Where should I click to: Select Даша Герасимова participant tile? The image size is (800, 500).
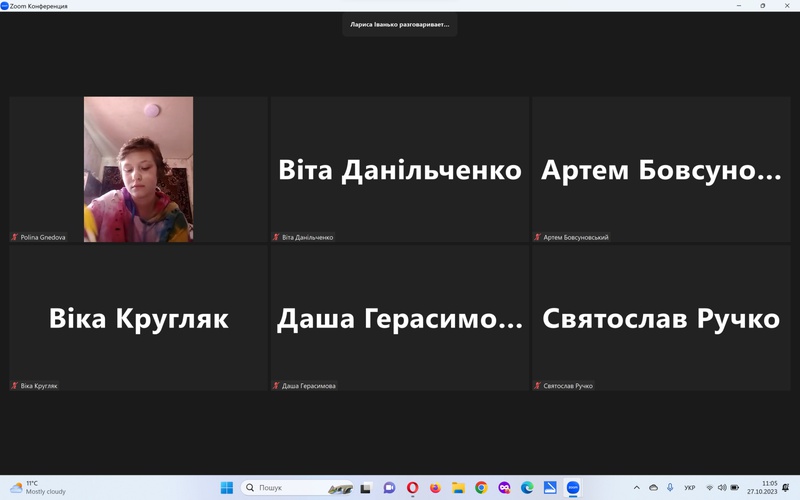click(399, 318)
